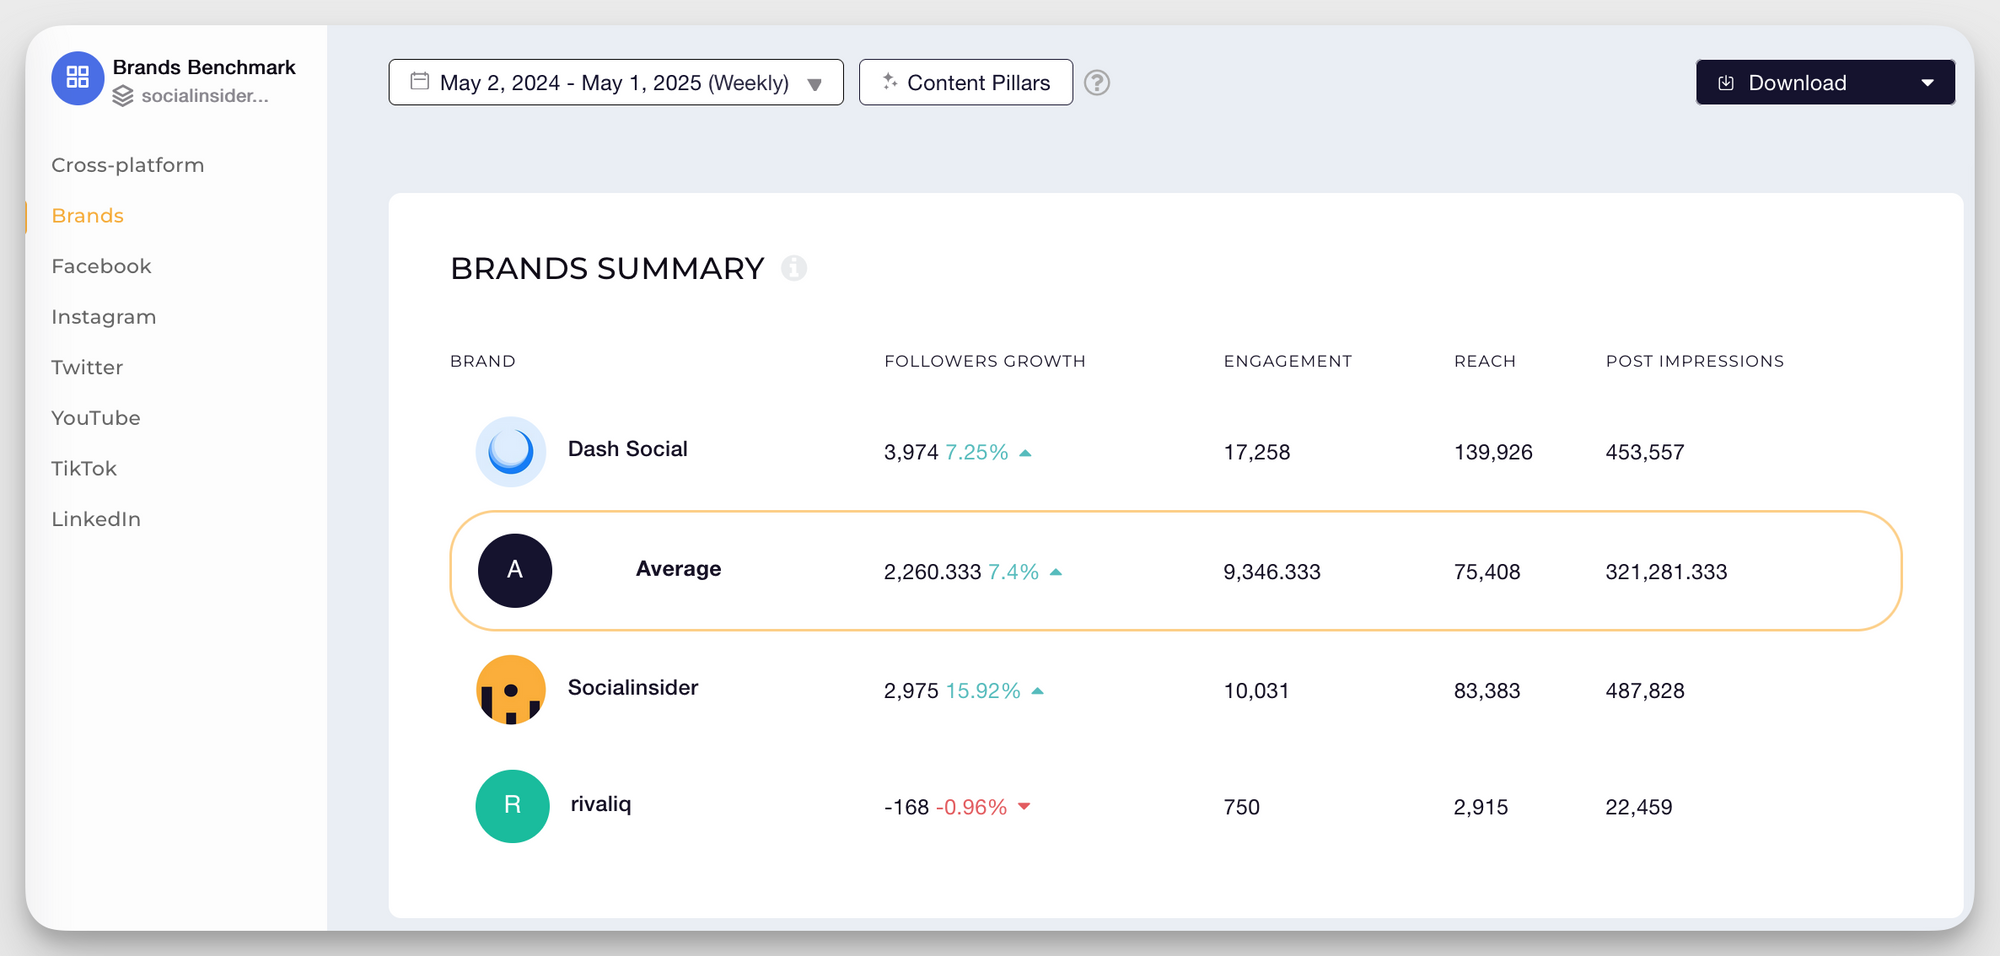The height and width of the screenshot is (956, 2000).
Task: Click the POST IMPRESSIONS column header
Action: pos(1695,361)
